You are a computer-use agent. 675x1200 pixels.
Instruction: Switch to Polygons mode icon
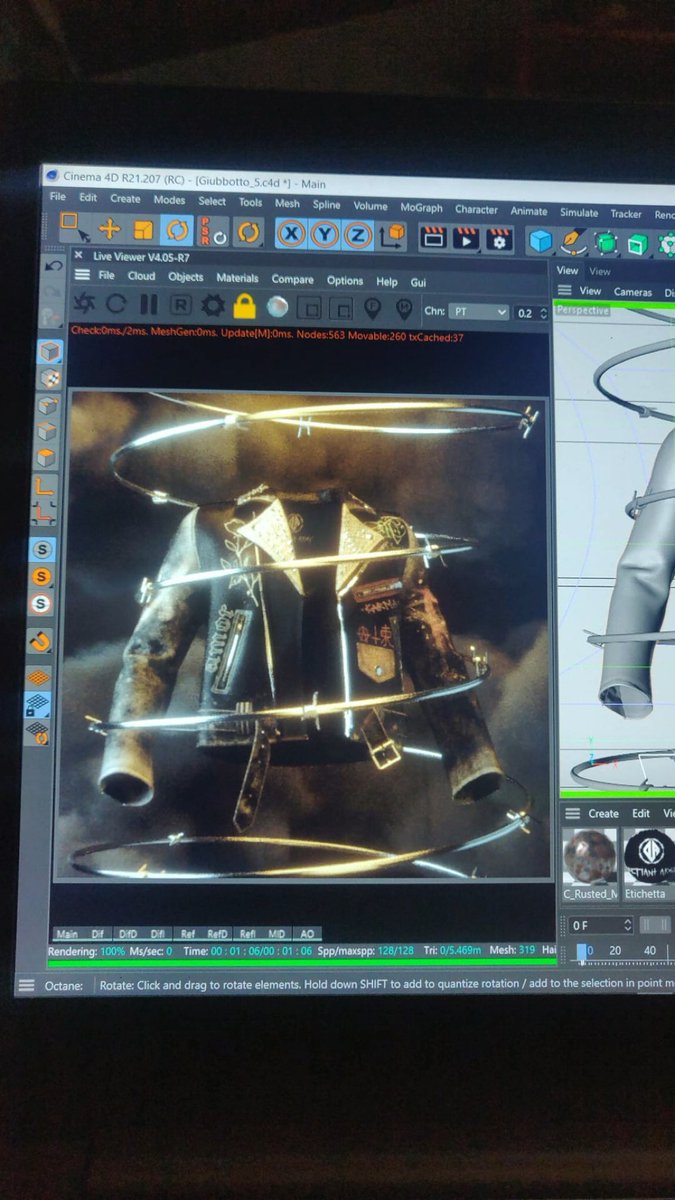48,459
